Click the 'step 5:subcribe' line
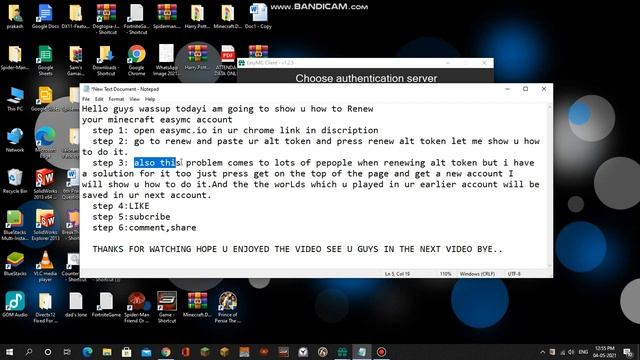 131,217
